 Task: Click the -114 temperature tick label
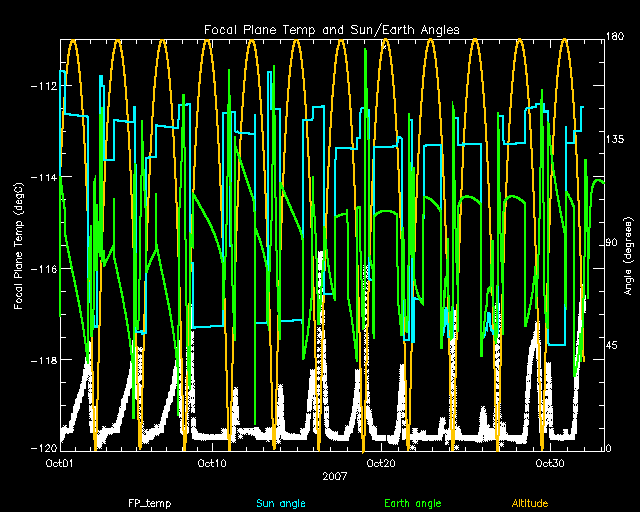click(x=43, y=178)
